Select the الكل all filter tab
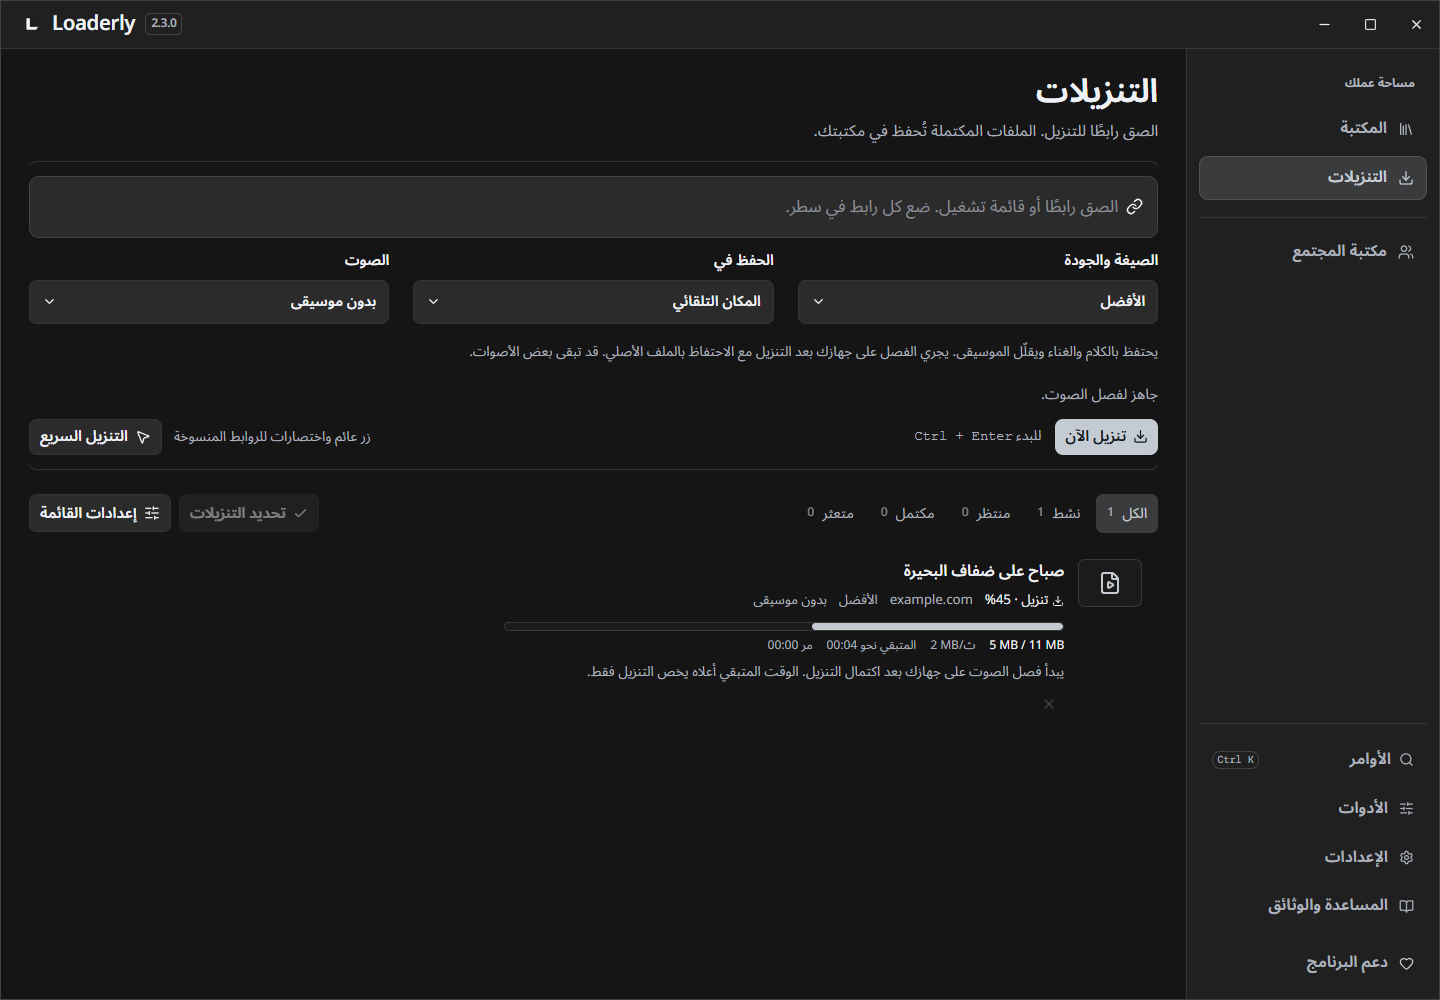Screen dimensions: 1440x1000 pyautogui.click(x=1127, y=513)
